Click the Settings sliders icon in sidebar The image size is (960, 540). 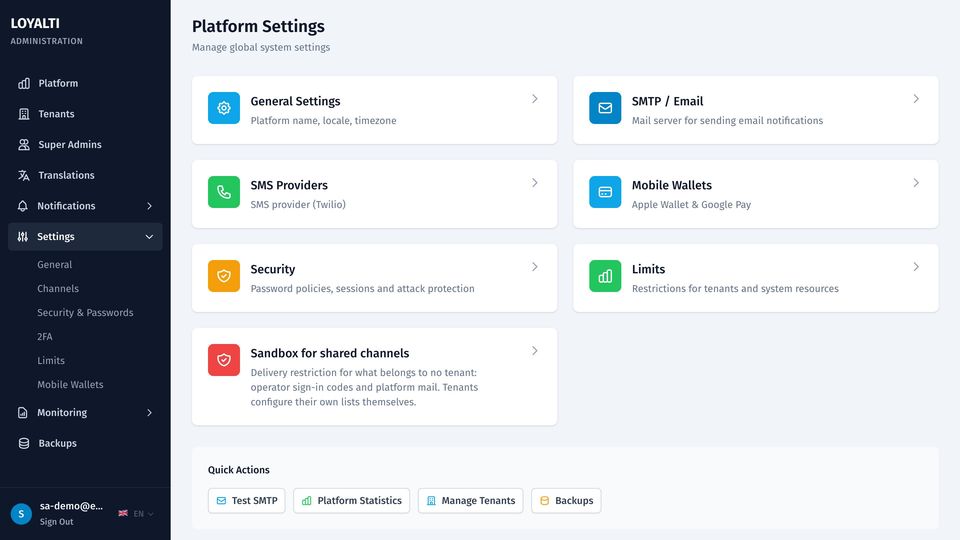pos(23,236)
